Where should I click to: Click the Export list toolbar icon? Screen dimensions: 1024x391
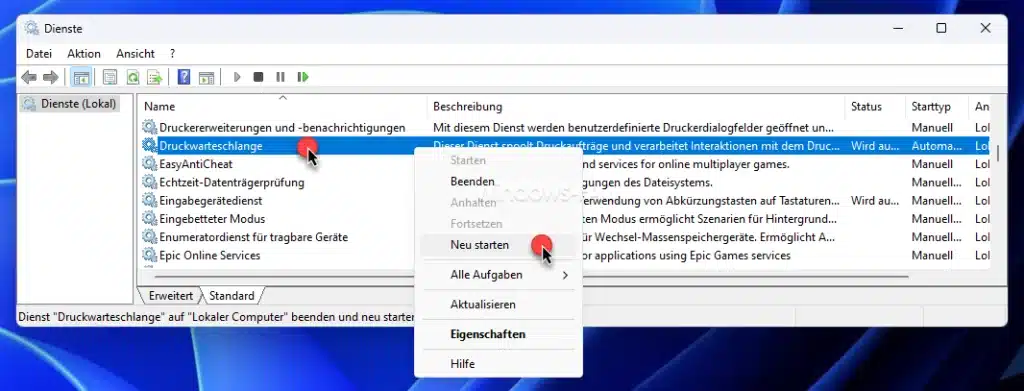154,77
